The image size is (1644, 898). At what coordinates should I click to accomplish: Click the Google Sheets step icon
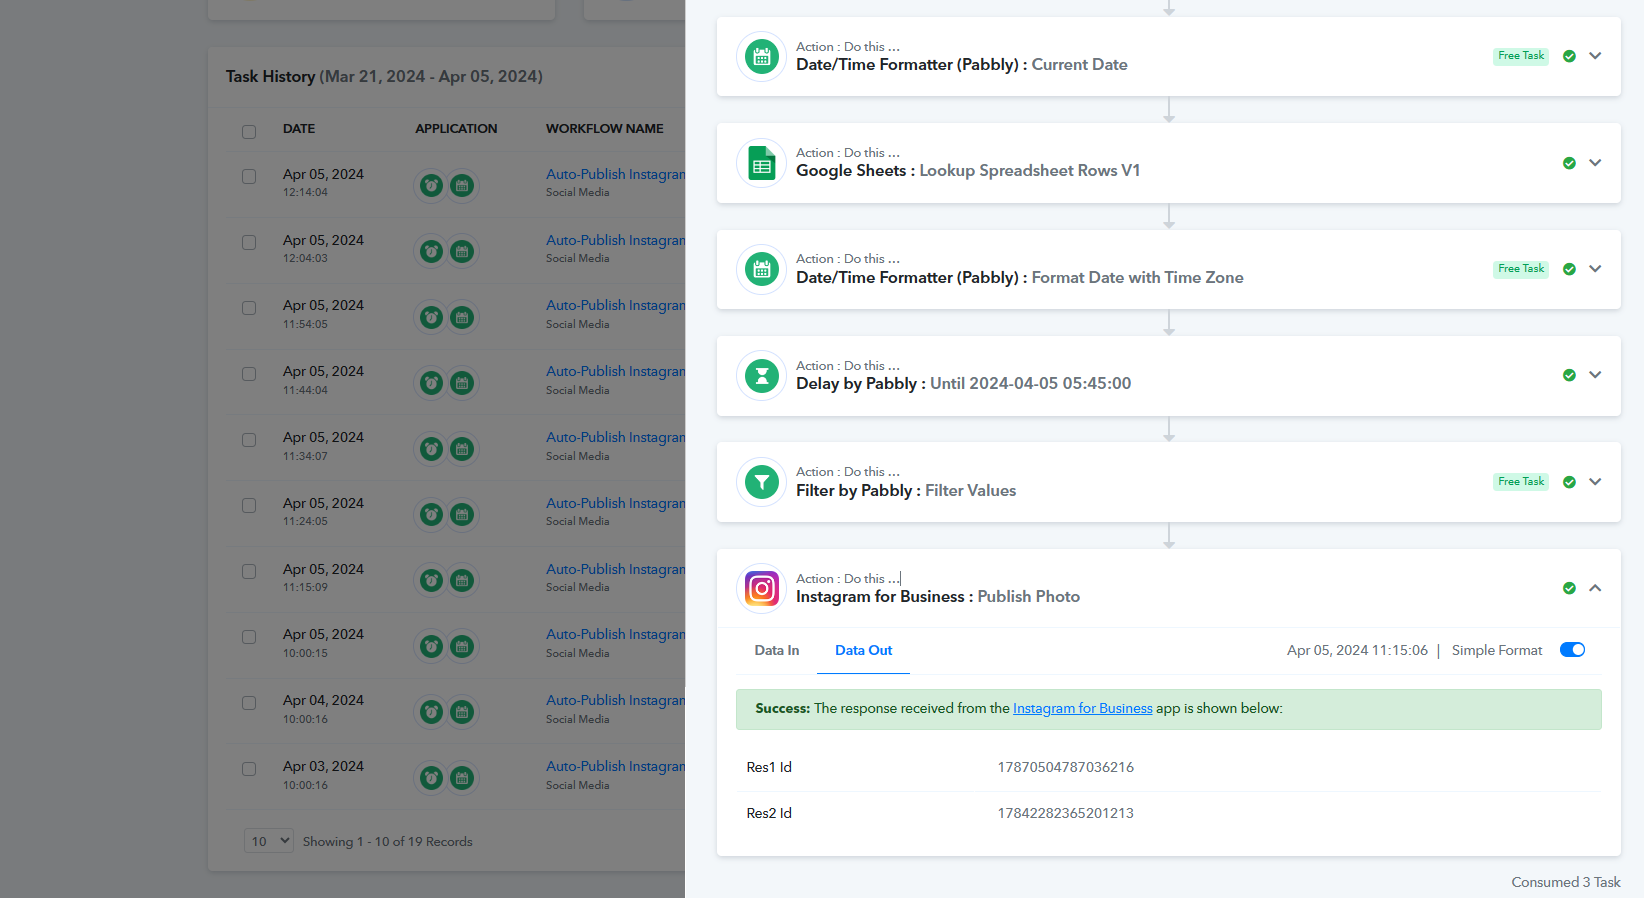[x=761, y=163]
